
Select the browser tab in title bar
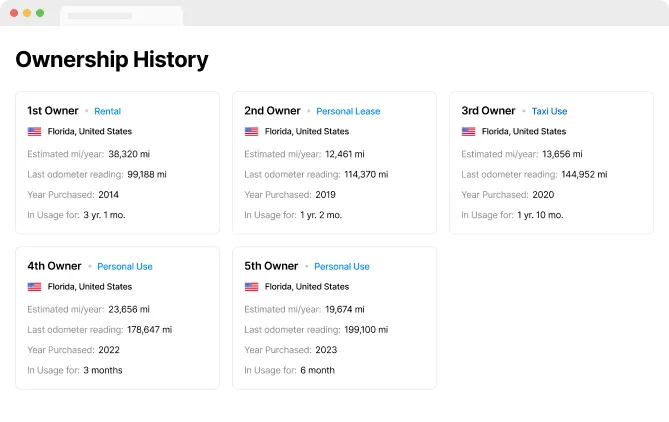[120, 16]
